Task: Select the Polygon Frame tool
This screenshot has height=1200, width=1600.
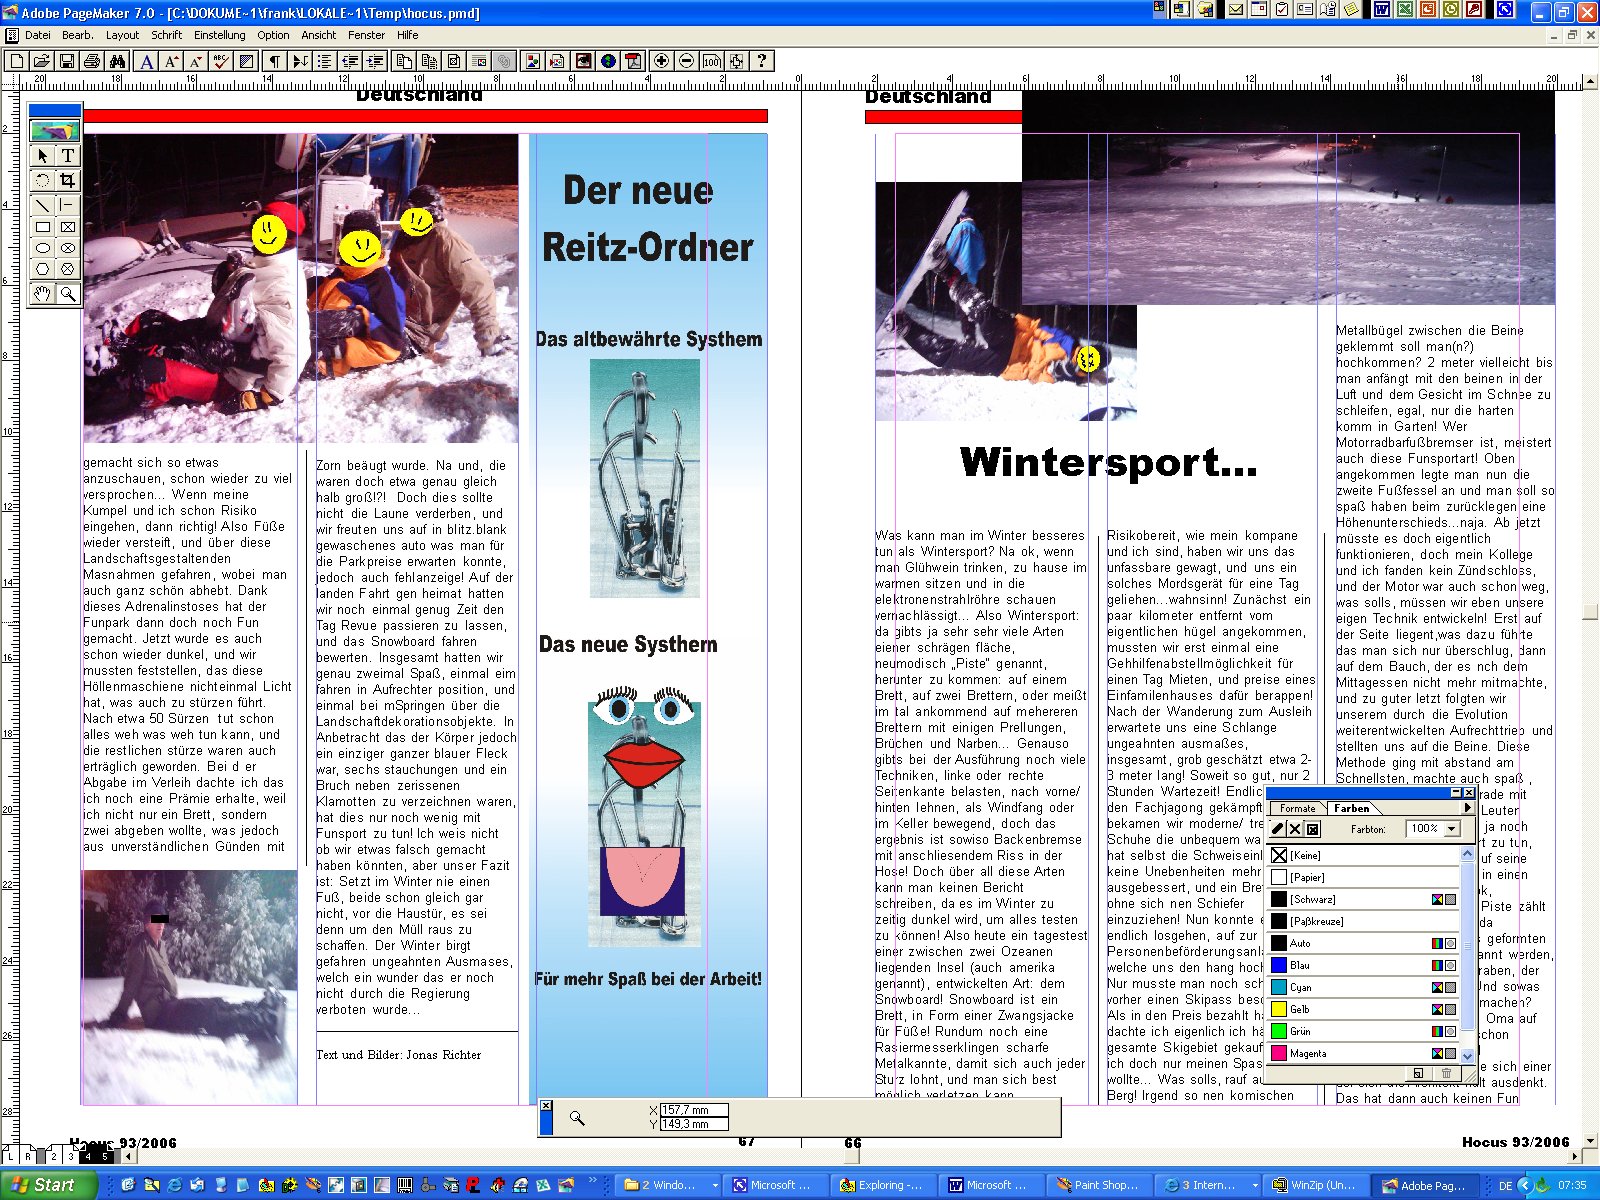Action: click(67, 269)
